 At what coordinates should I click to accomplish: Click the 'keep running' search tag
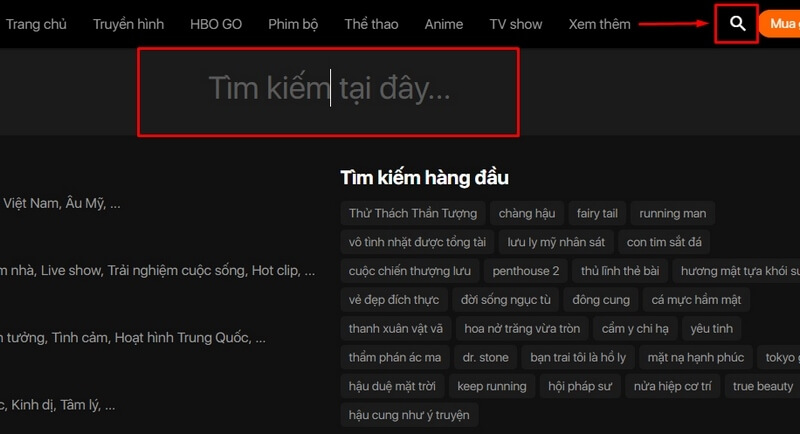pyautogui.click(x=491, y=386)
